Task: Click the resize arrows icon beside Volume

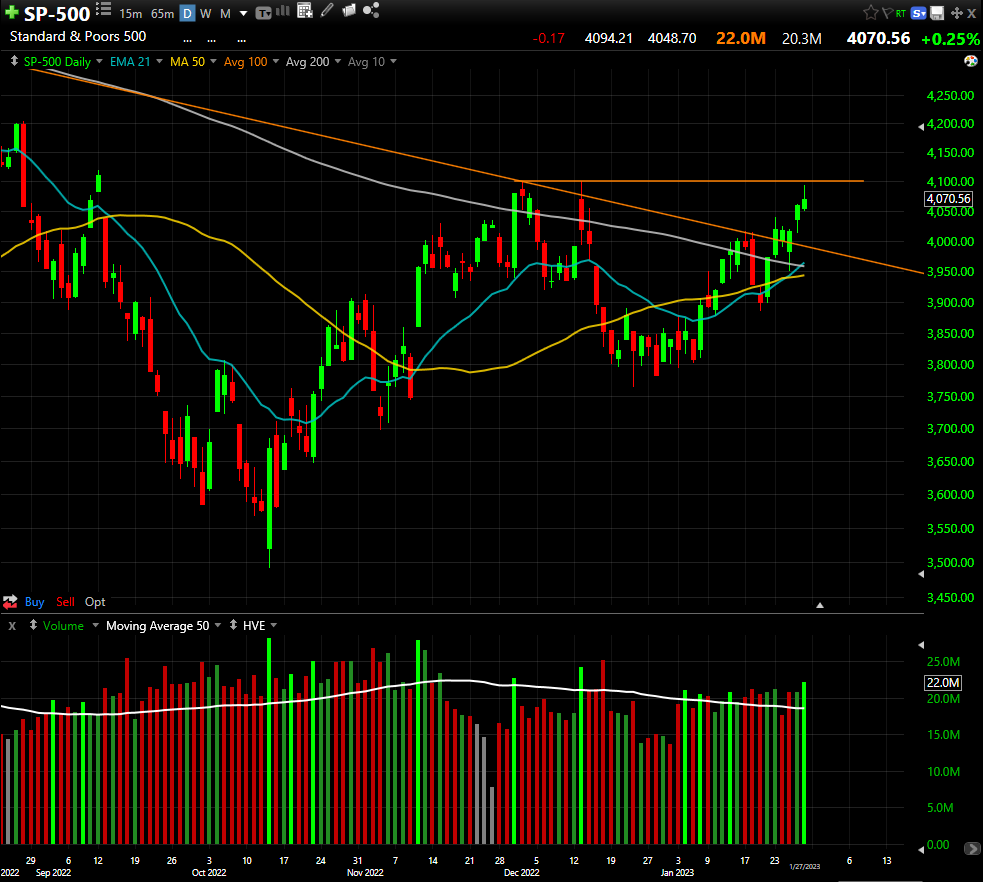Action: (x=33, y=625)
